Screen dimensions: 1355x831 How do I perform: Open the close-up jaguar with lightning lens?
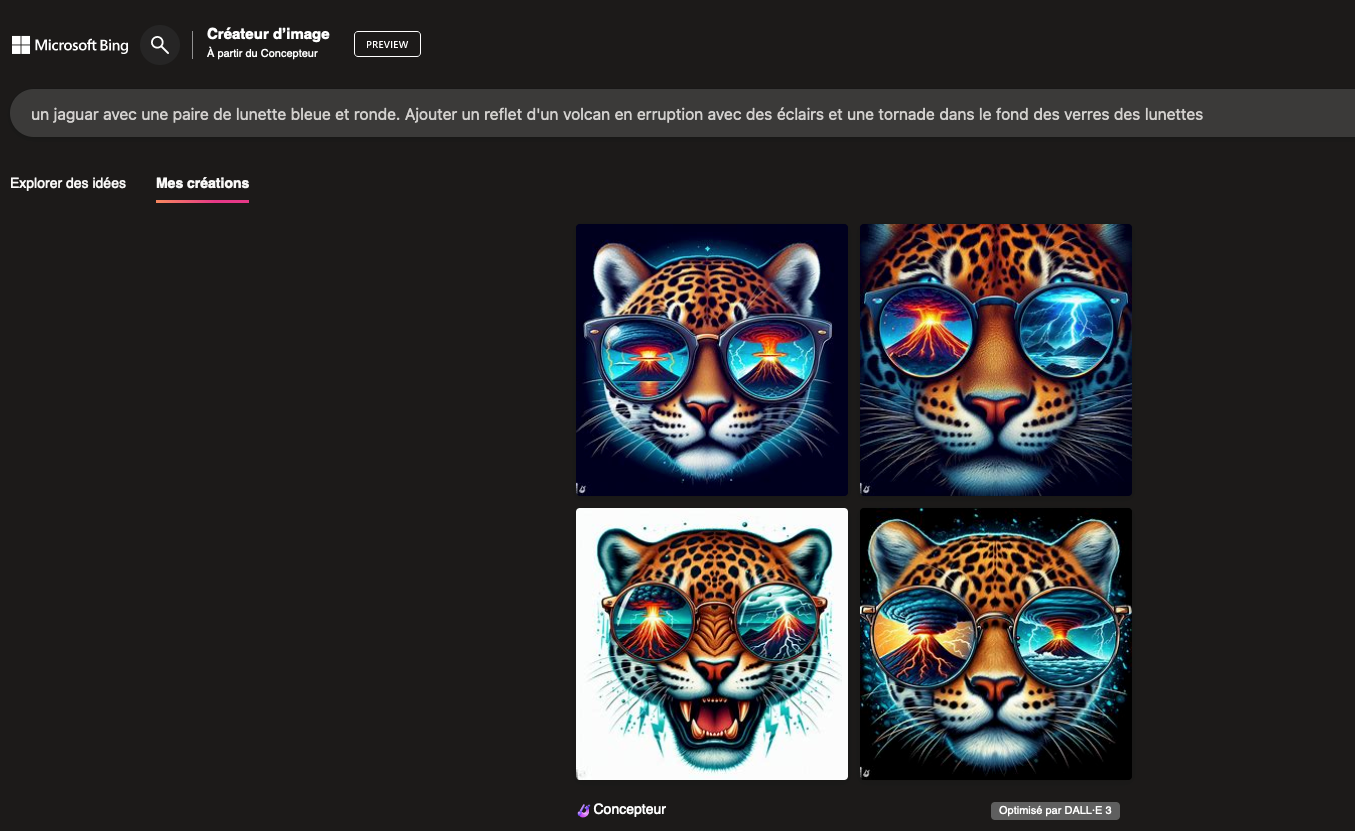996,360
